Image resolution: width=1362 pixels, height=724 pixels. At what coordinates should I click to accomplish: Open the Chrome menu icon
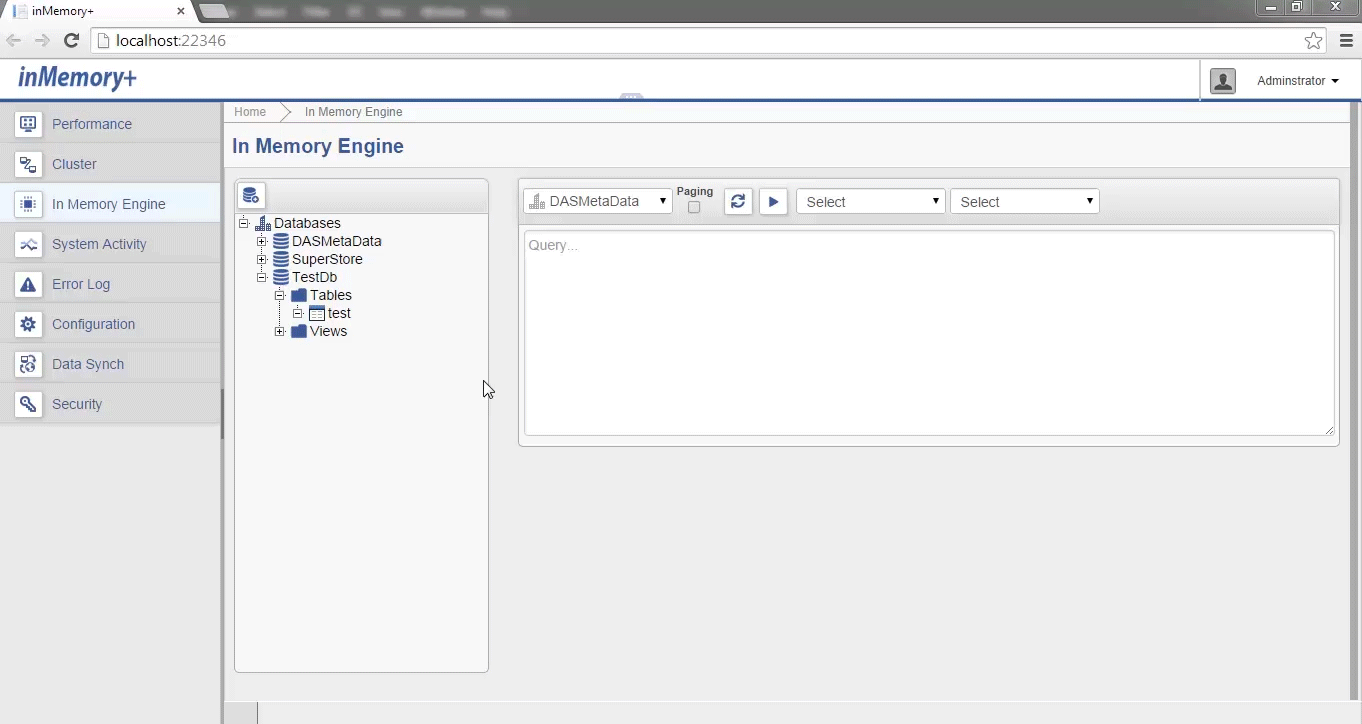tap(1346, 41)
